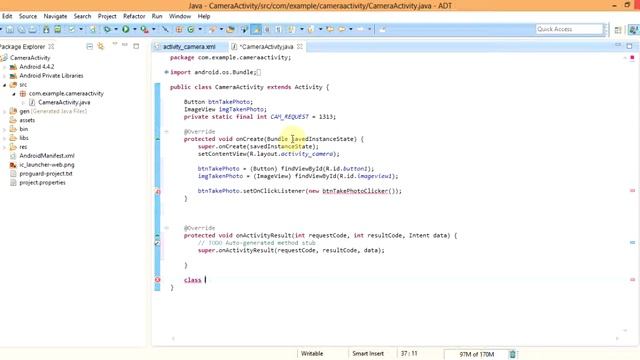Maximize the editor area
Image resolution: width=640 pixels, height=360 pixels.
click(629, 46)
